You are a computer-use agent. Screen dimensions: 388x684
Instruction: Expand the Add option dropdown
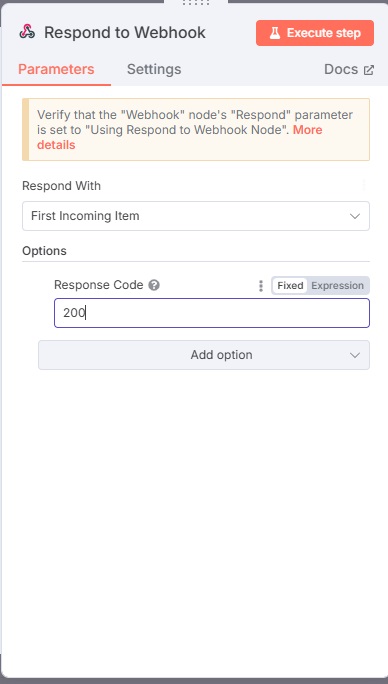click(204, 355)
